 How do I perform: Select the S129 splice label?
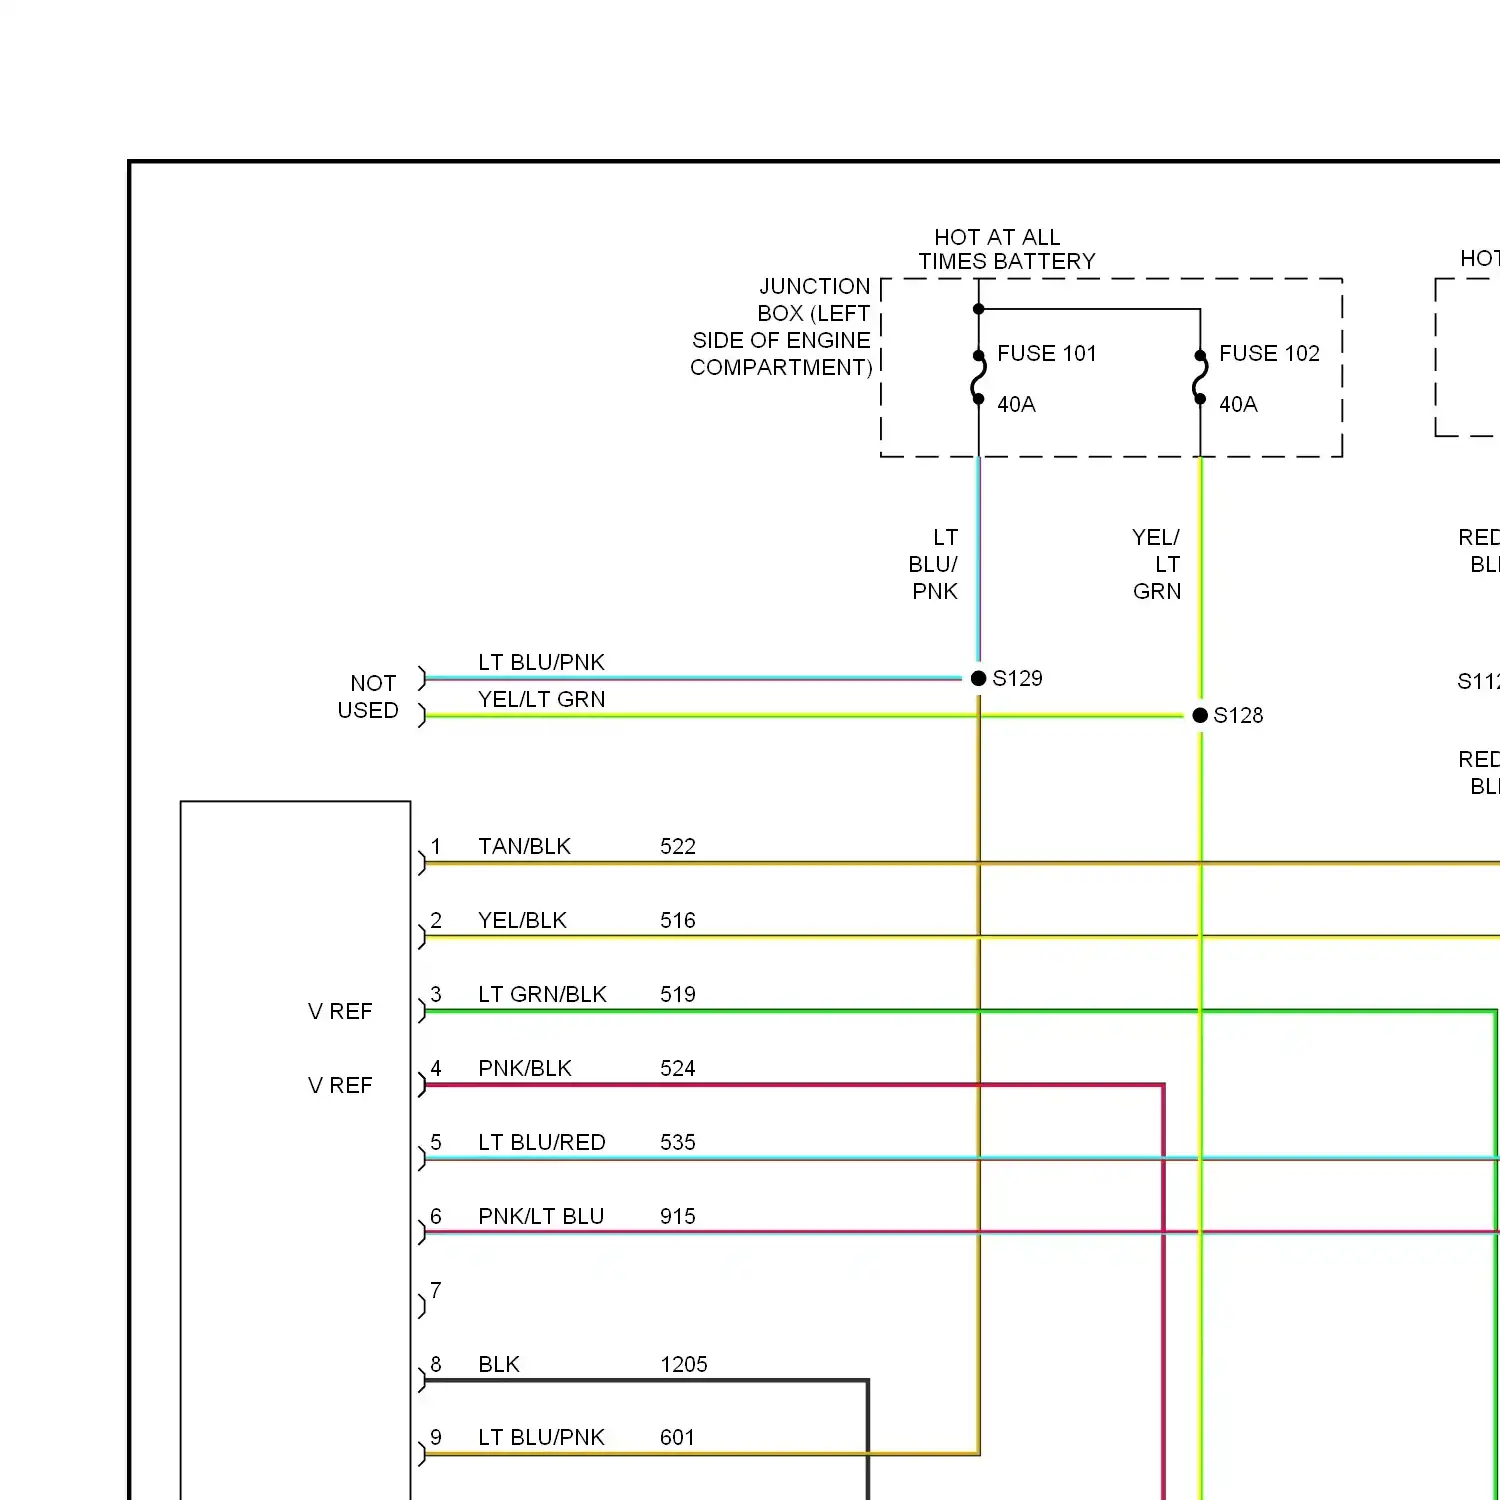1017,679
